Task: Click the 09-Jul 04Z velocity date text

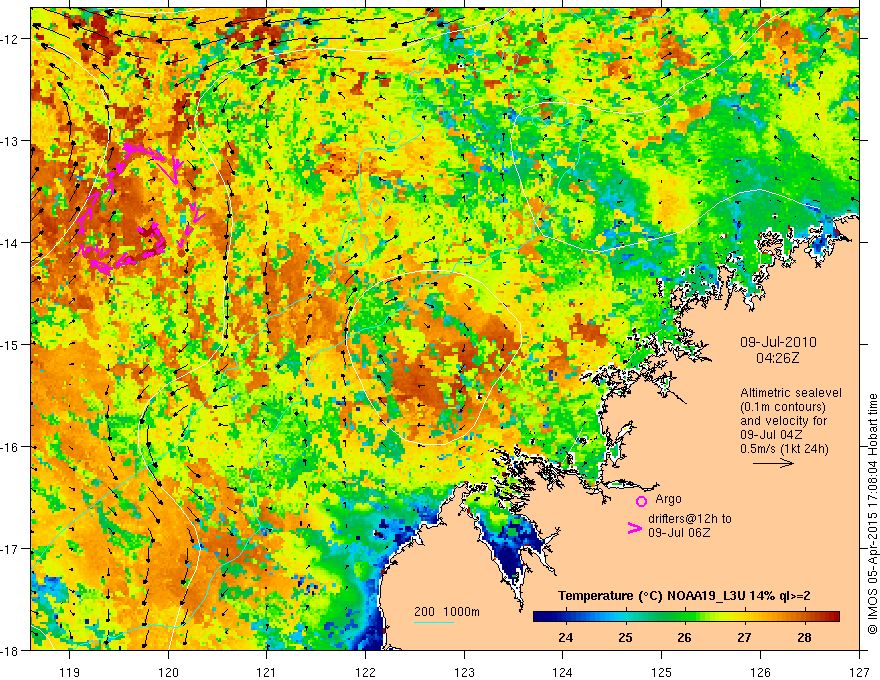Action: click(771, 435)
